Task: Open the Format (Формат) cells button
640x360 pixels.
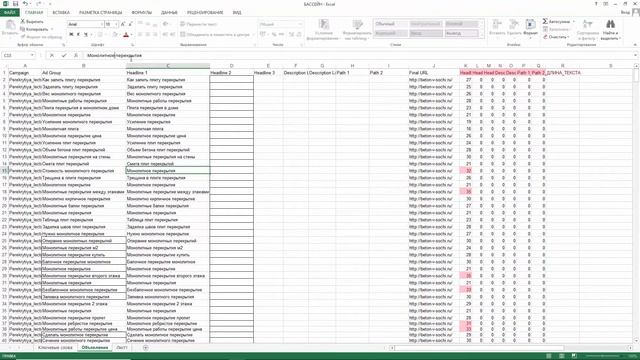Action: (x=530, y=29)
